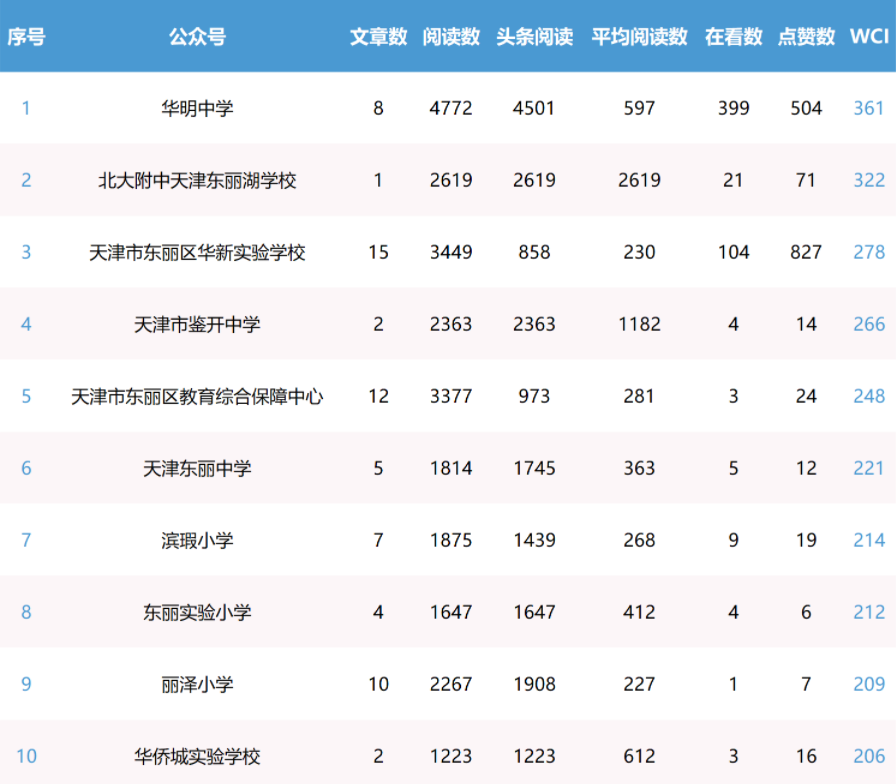Click 平均阅读数 value 412

(639, 612)
